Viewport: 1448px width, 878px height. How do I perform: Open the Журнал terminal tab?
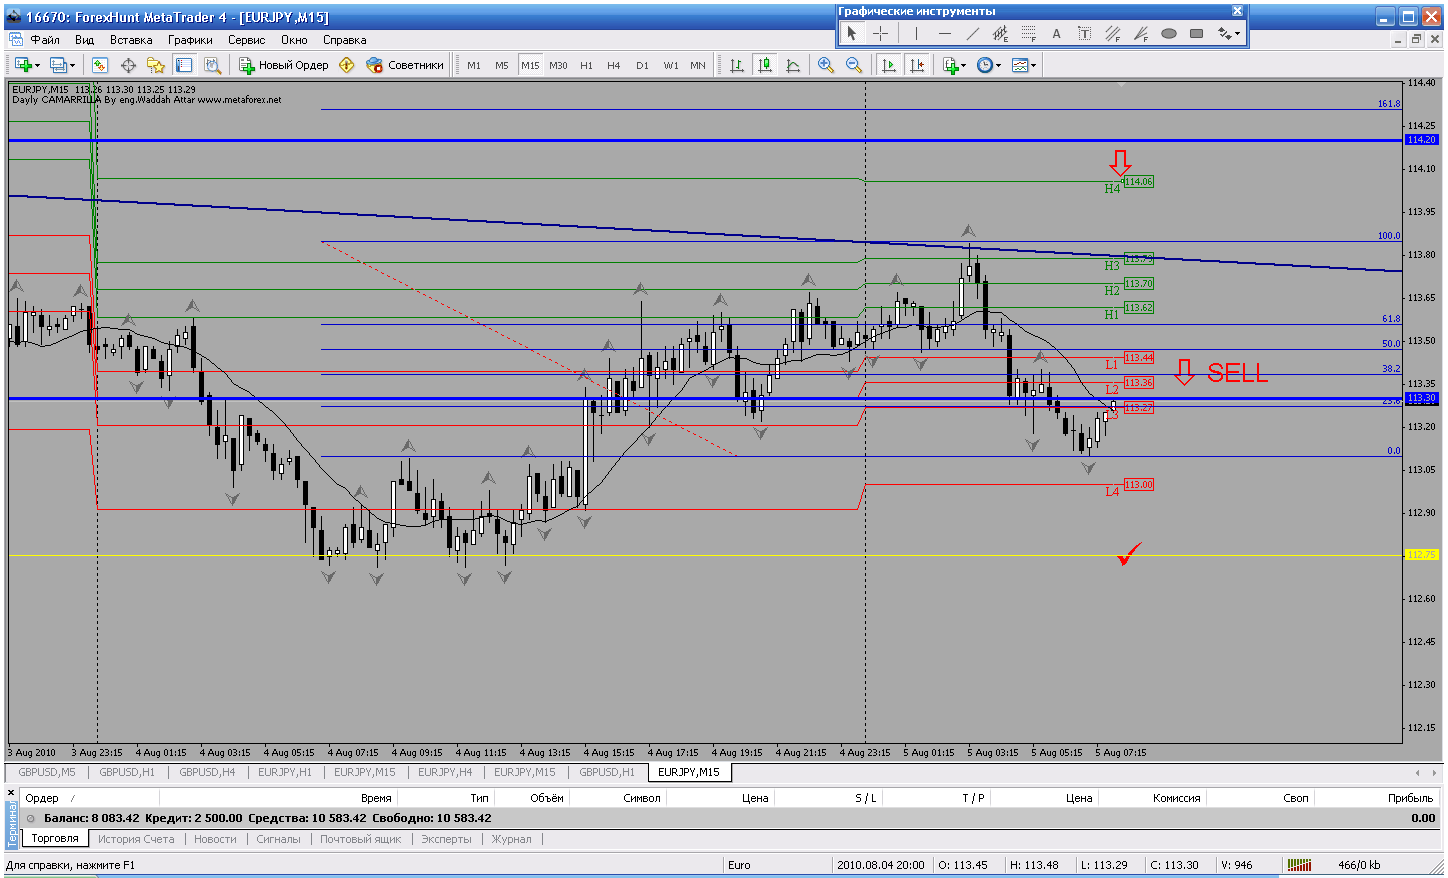[x=511, y=839]
